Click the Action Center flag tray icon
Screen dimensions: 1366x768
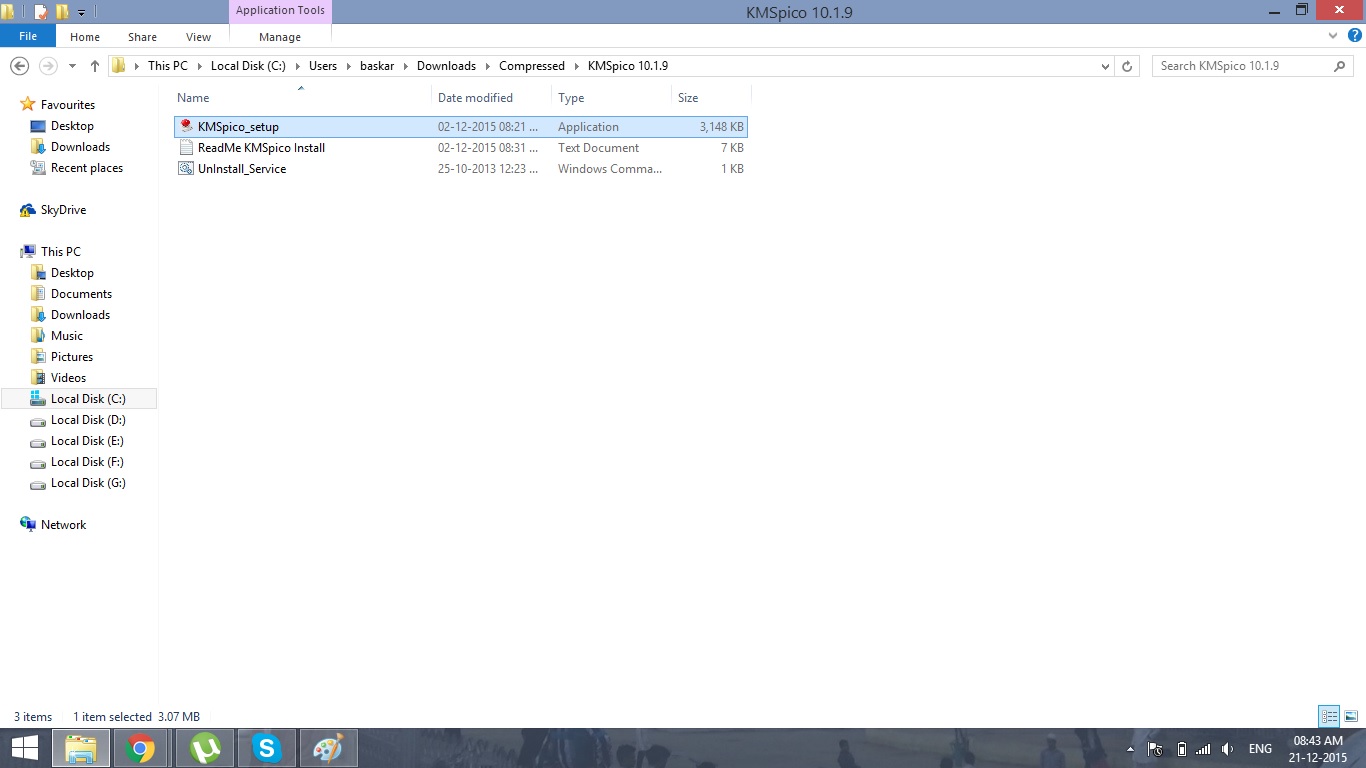tap(1155, 749)
